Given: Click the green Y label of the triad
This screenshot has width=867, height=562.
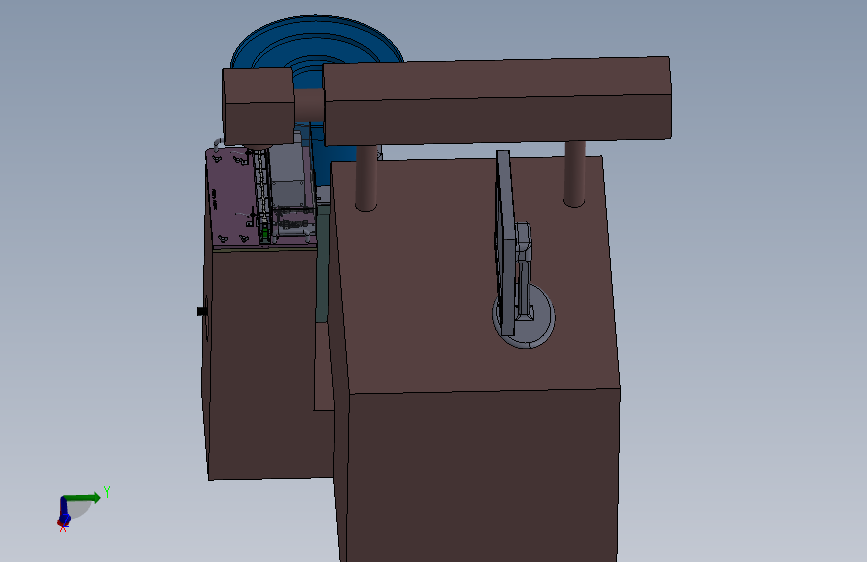Looking at the screenshot, I should [107, 491].
